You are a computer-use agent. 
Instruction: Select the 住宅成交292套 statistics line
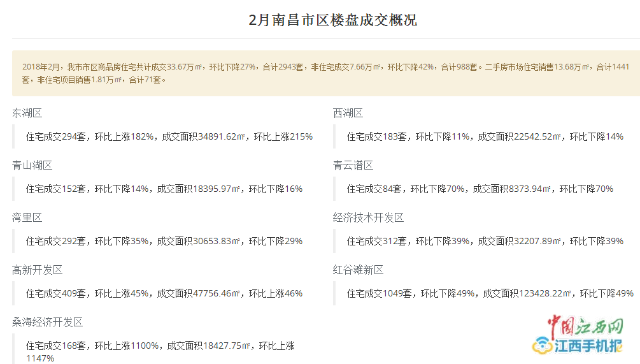click(x=164, y=241)
